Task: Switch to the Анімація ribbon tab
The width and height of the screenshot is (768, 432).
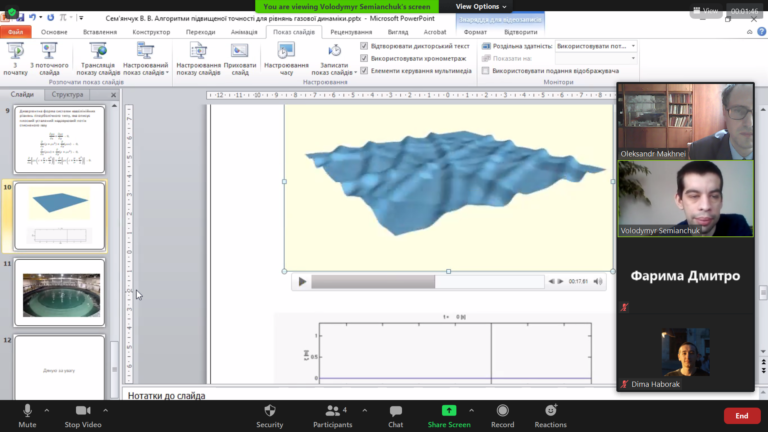Action: 244,32
